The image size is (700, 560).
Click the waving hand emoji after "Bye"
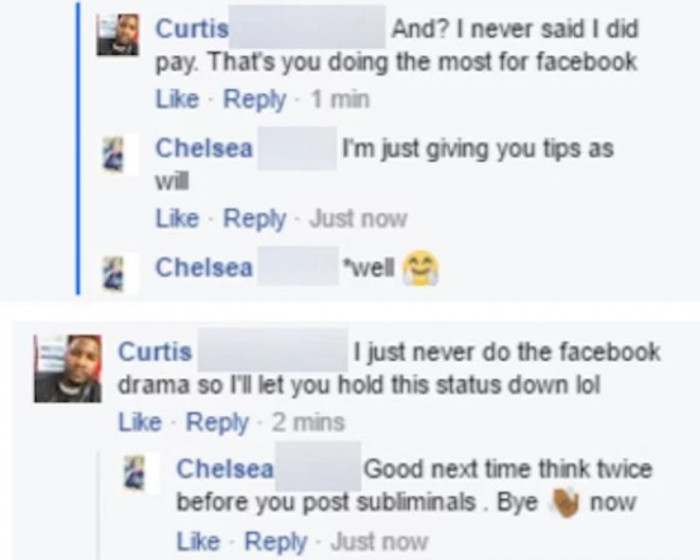point(566,500)
